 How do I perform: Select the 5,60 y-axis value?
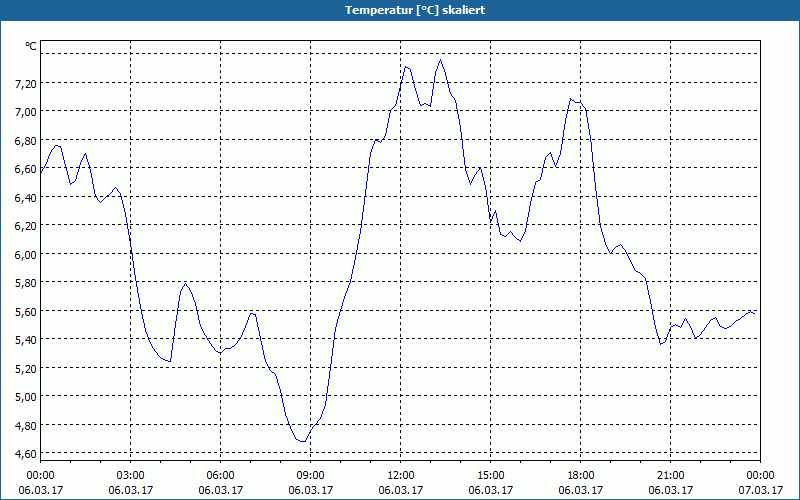point(26,312)
